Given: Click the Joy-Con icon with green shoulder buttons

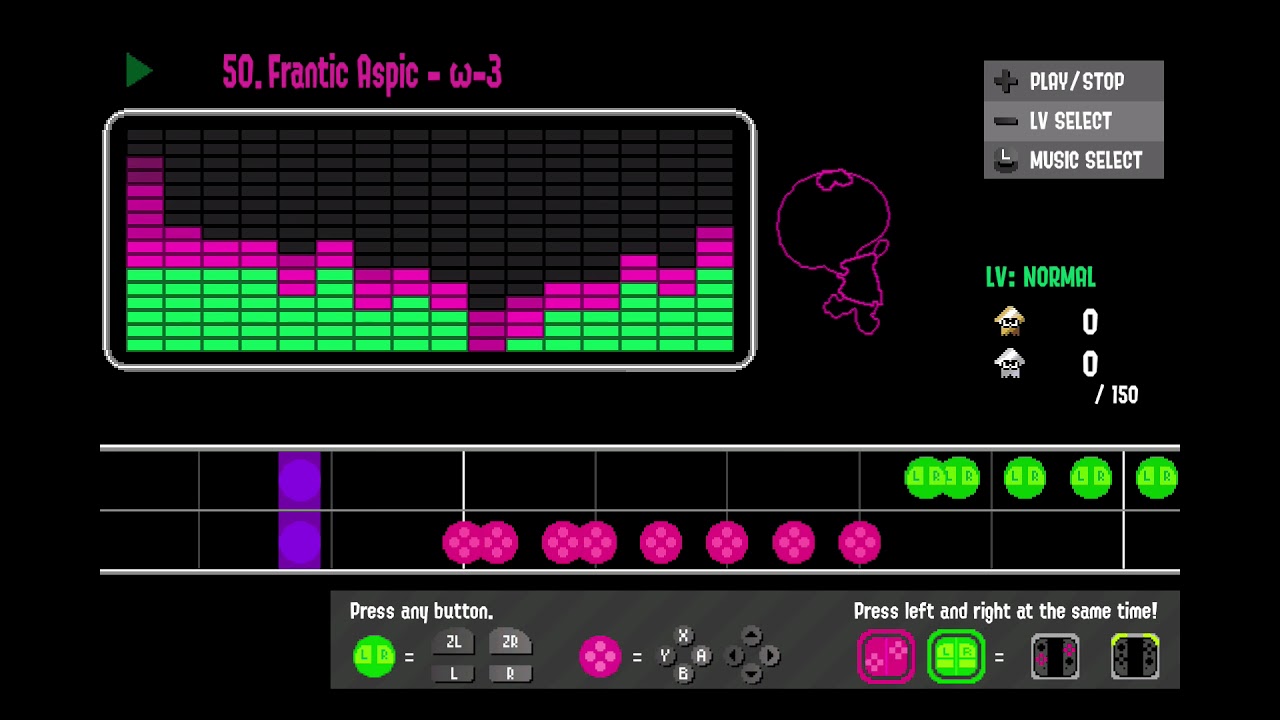Looking at the screenshot, I should tap(1135, 657).
